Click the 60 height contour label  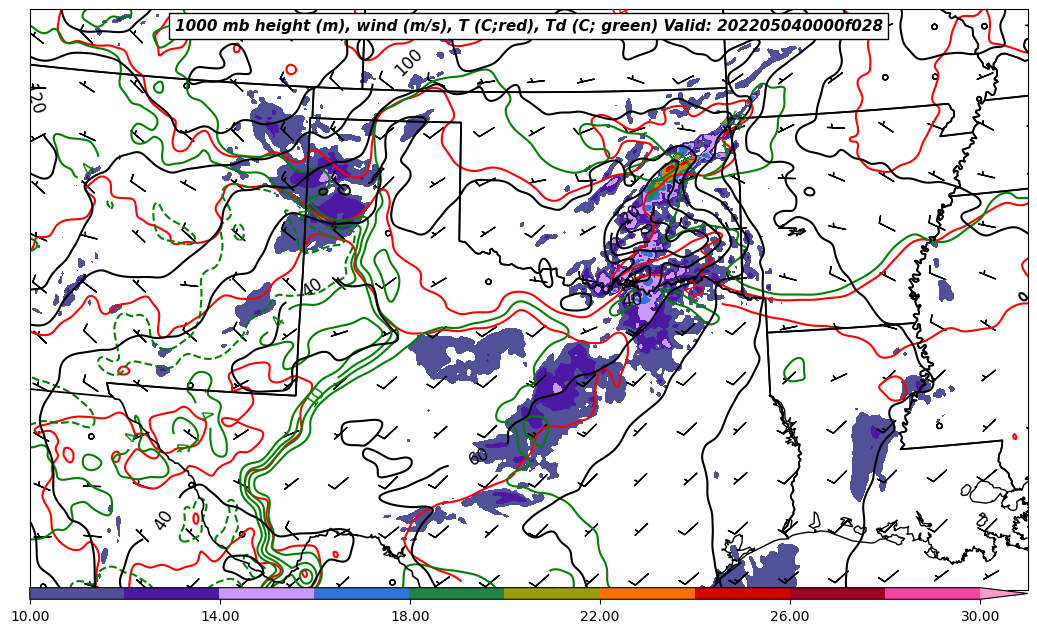[479, 456]
